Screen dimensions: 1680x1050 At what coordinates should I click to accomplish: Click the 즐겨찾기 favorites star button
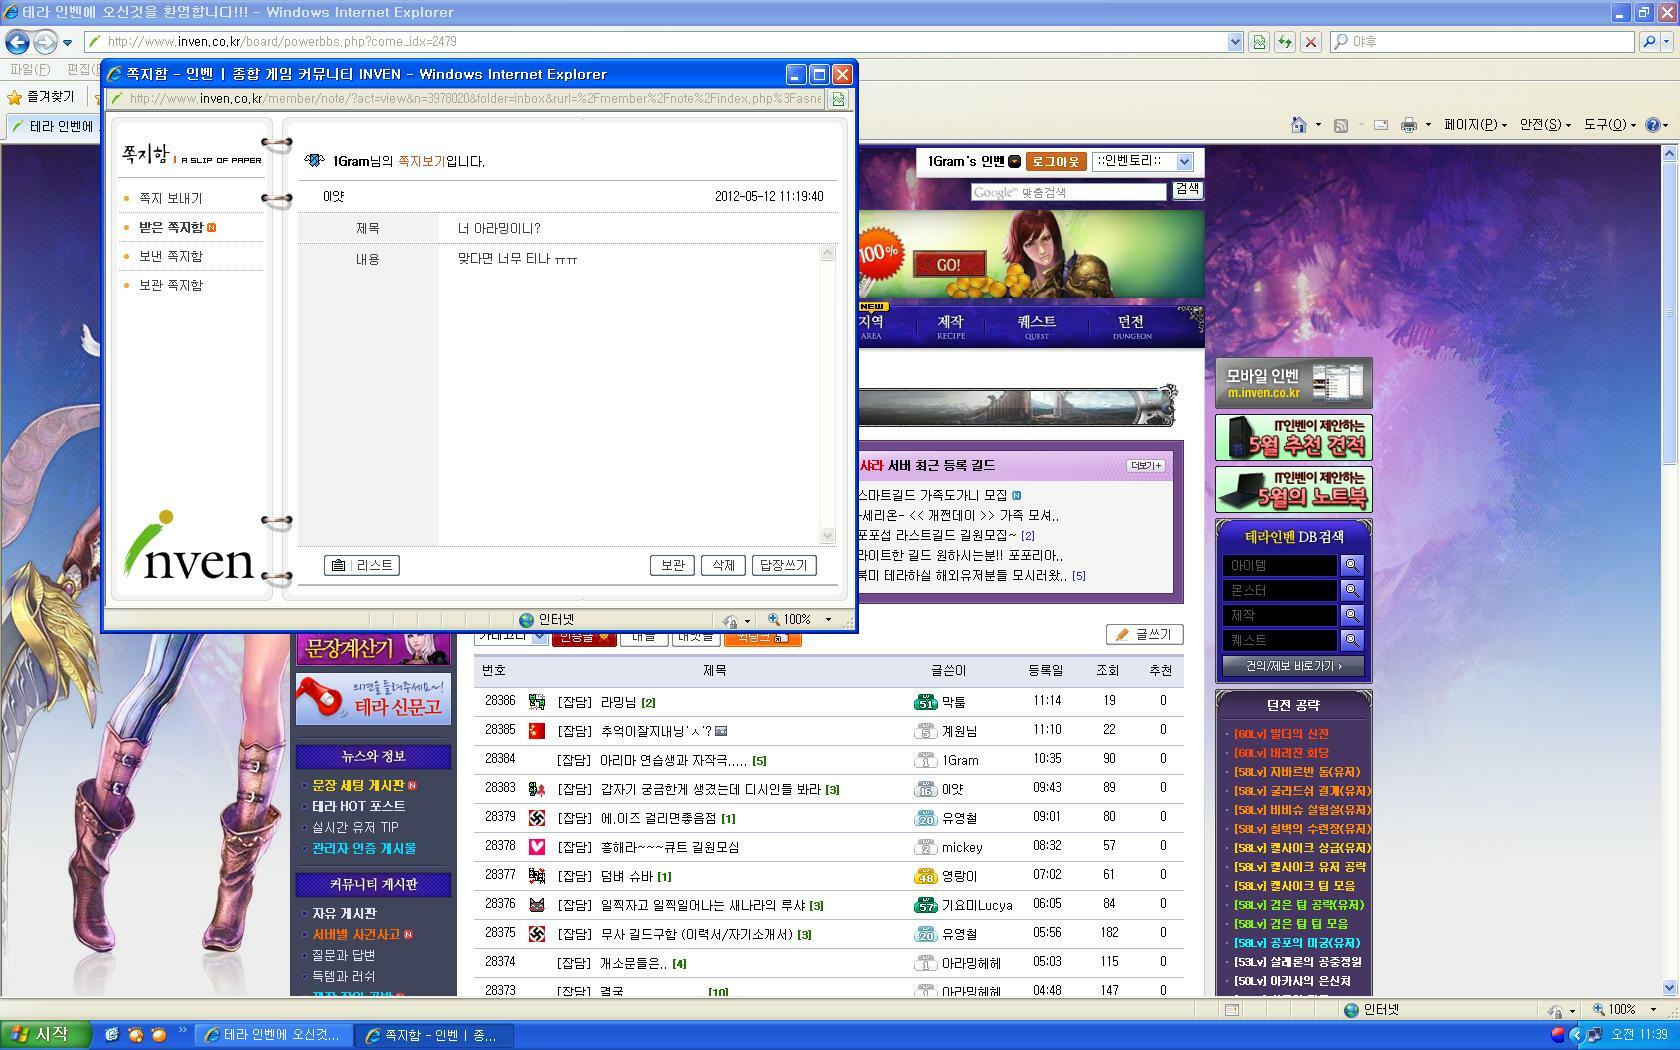point(41,97)
